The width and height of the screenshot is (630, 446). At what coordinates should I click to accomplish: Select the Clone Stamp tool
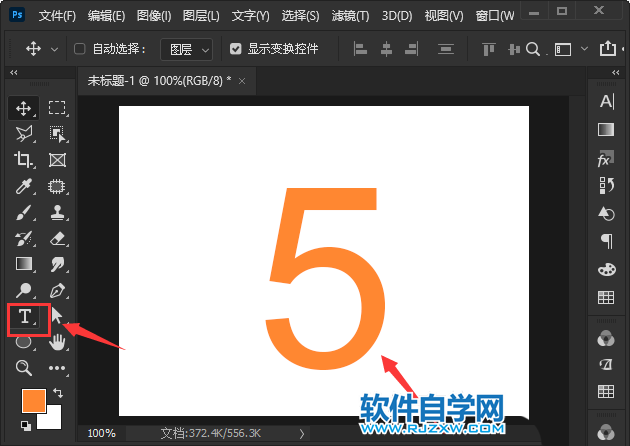tap(57, 213)
